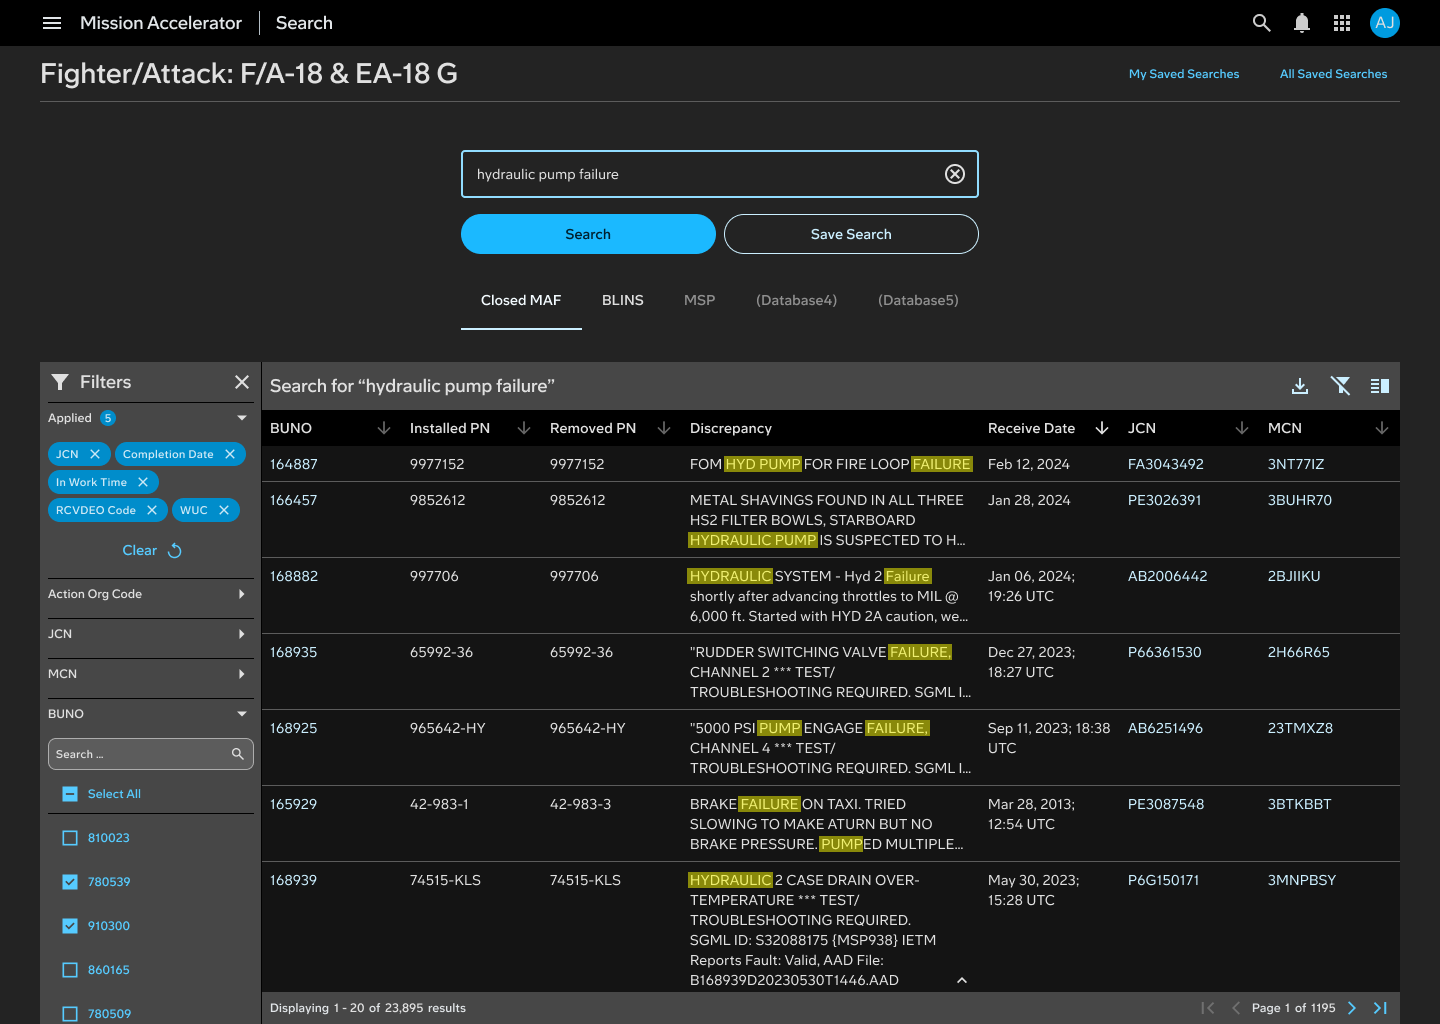1440x1024 pixels.
Task: Open the AJ user avatar menu
Action: [1385, 23]
